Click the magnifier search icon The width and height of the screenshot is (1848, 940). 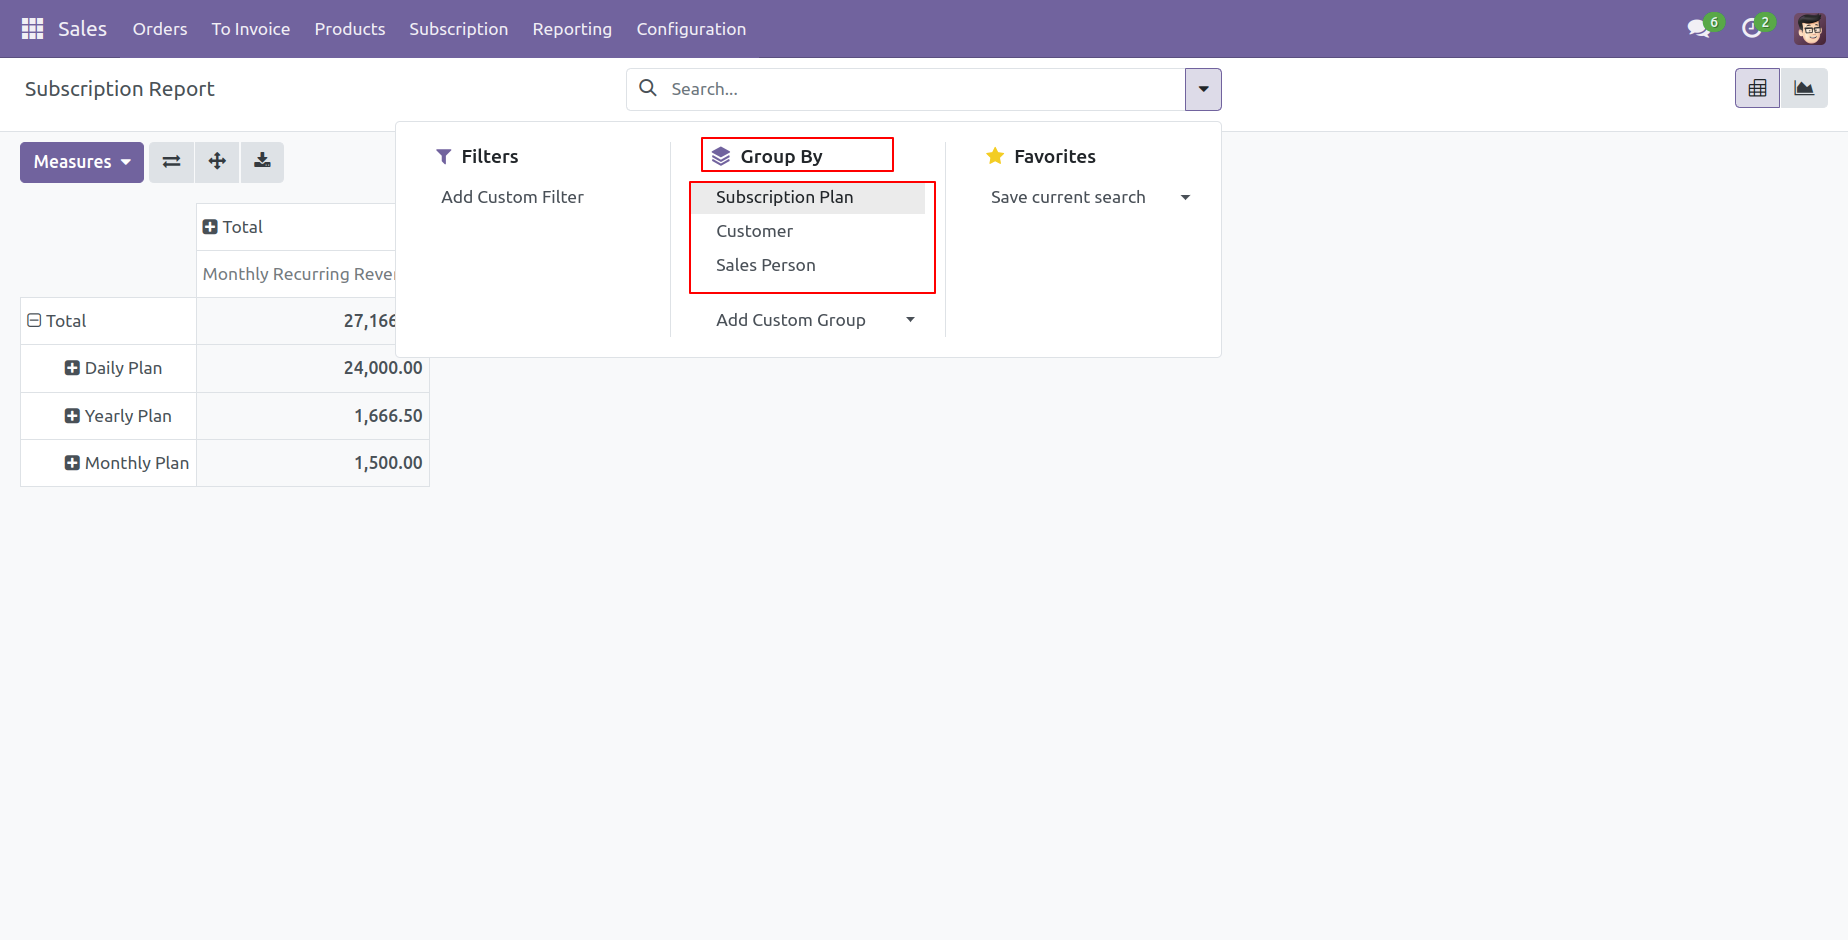pyautogui.click(x=648, y=88)
